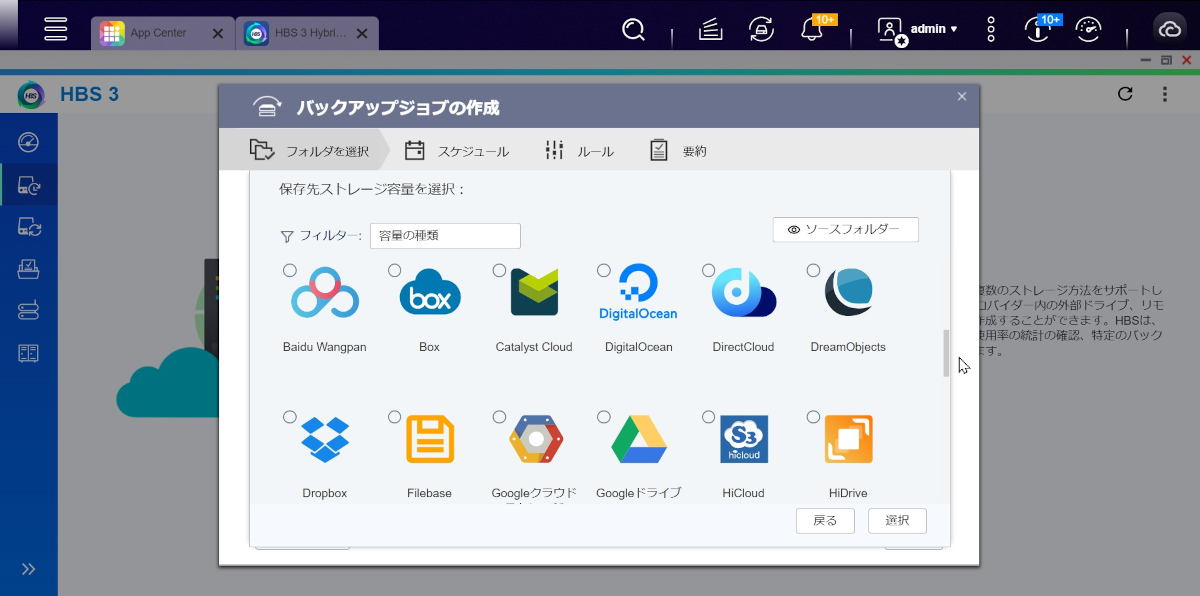
Task: Click the 戻る button
Action: click(825, 521)
